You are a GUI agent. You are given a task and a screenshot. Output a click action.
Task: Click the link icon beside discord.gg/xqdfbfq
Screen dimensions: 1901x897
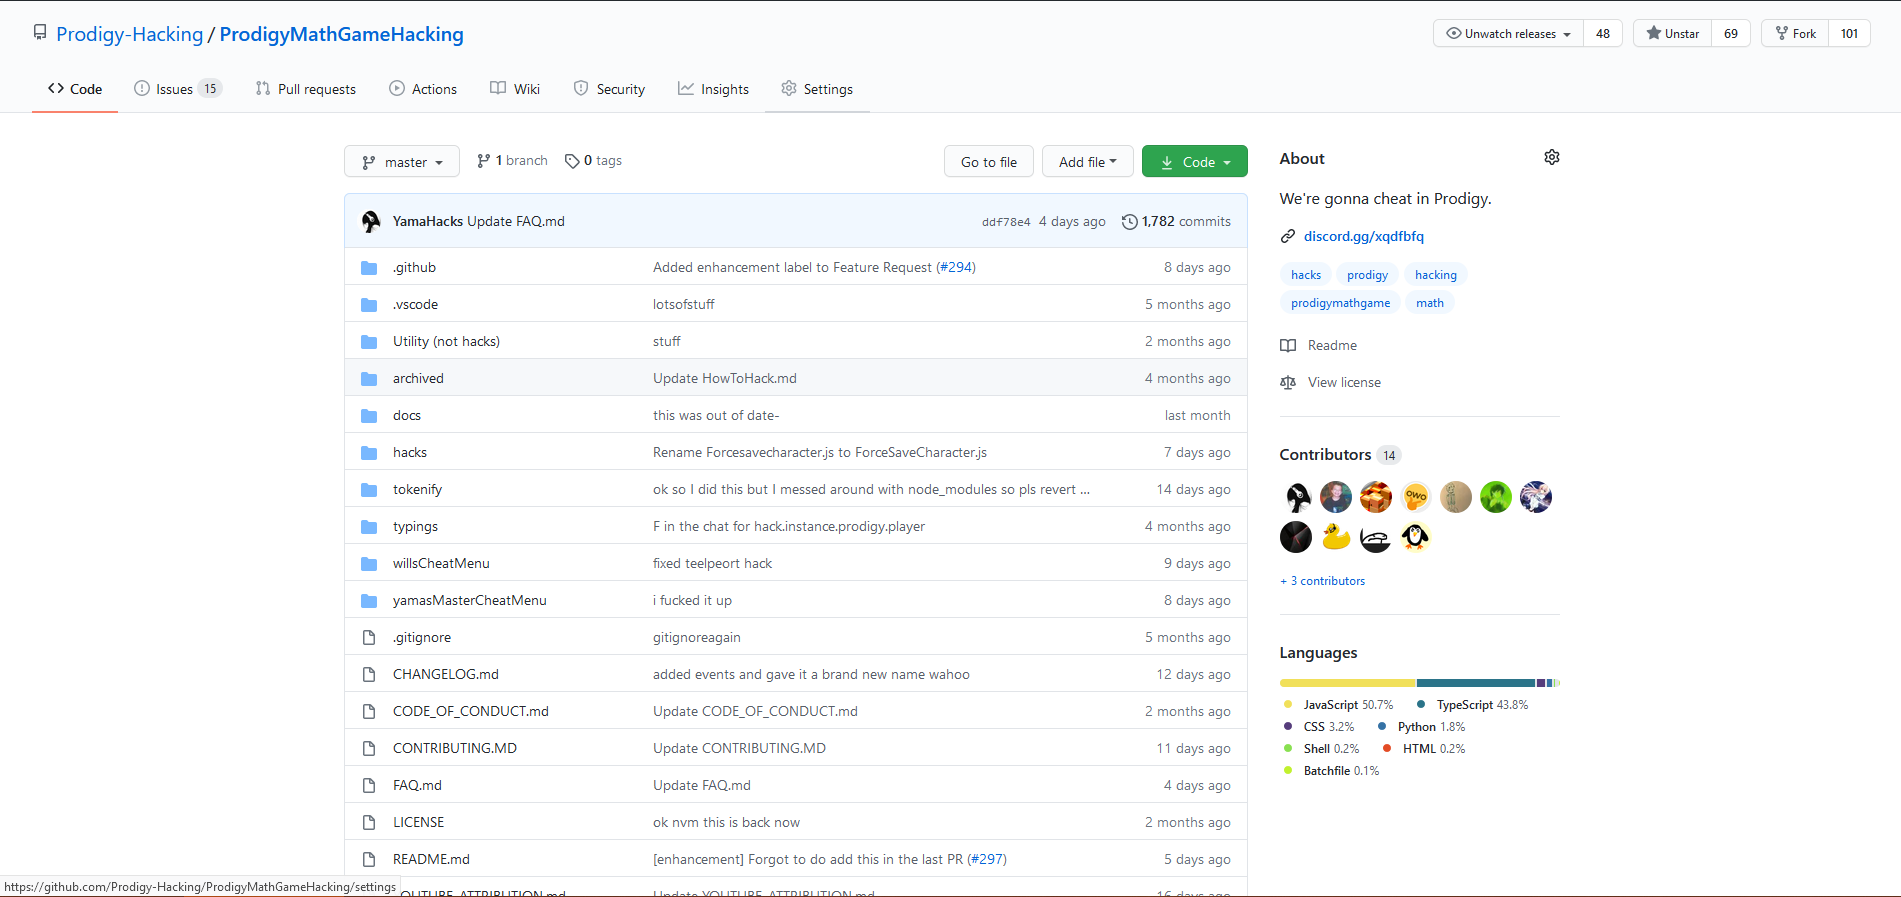[1288, 236]
